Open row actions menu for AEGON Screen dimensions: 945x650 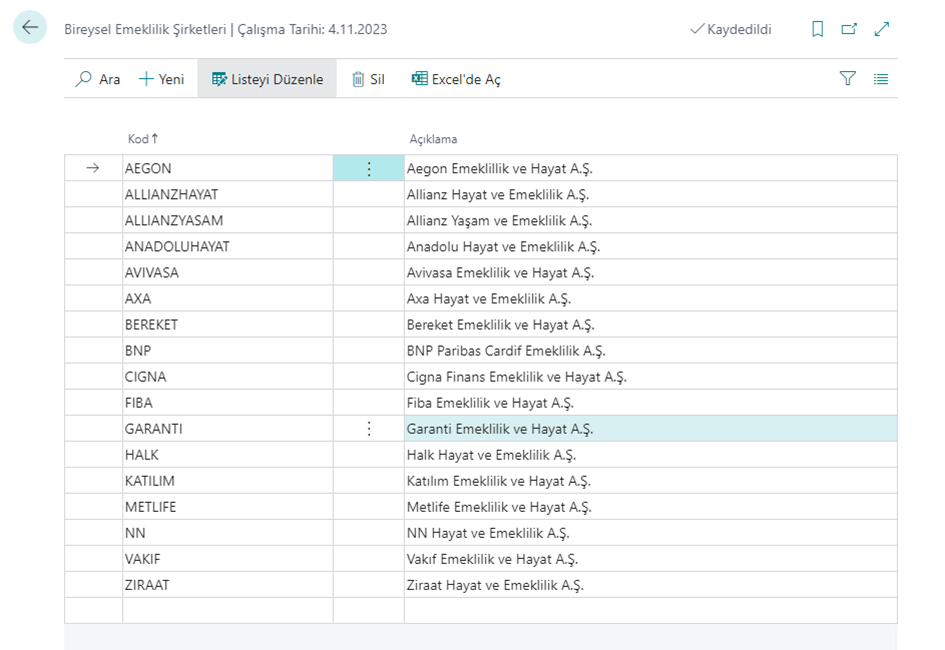coord(369,169)
